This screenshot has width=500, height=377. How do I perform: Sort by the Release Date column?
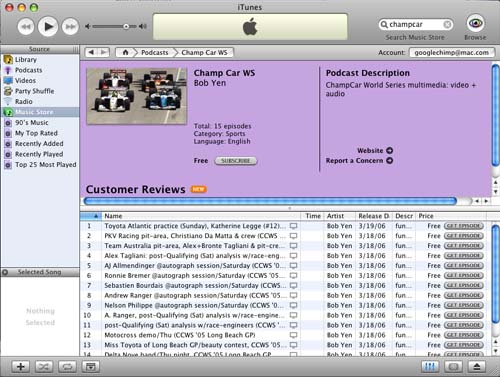374,216
